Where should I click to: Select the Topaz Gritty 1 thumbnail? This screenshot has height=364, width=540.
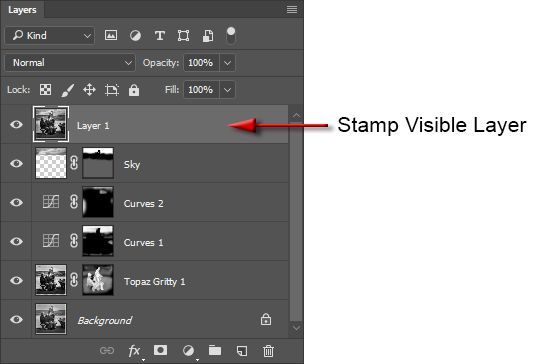point(51,280)
